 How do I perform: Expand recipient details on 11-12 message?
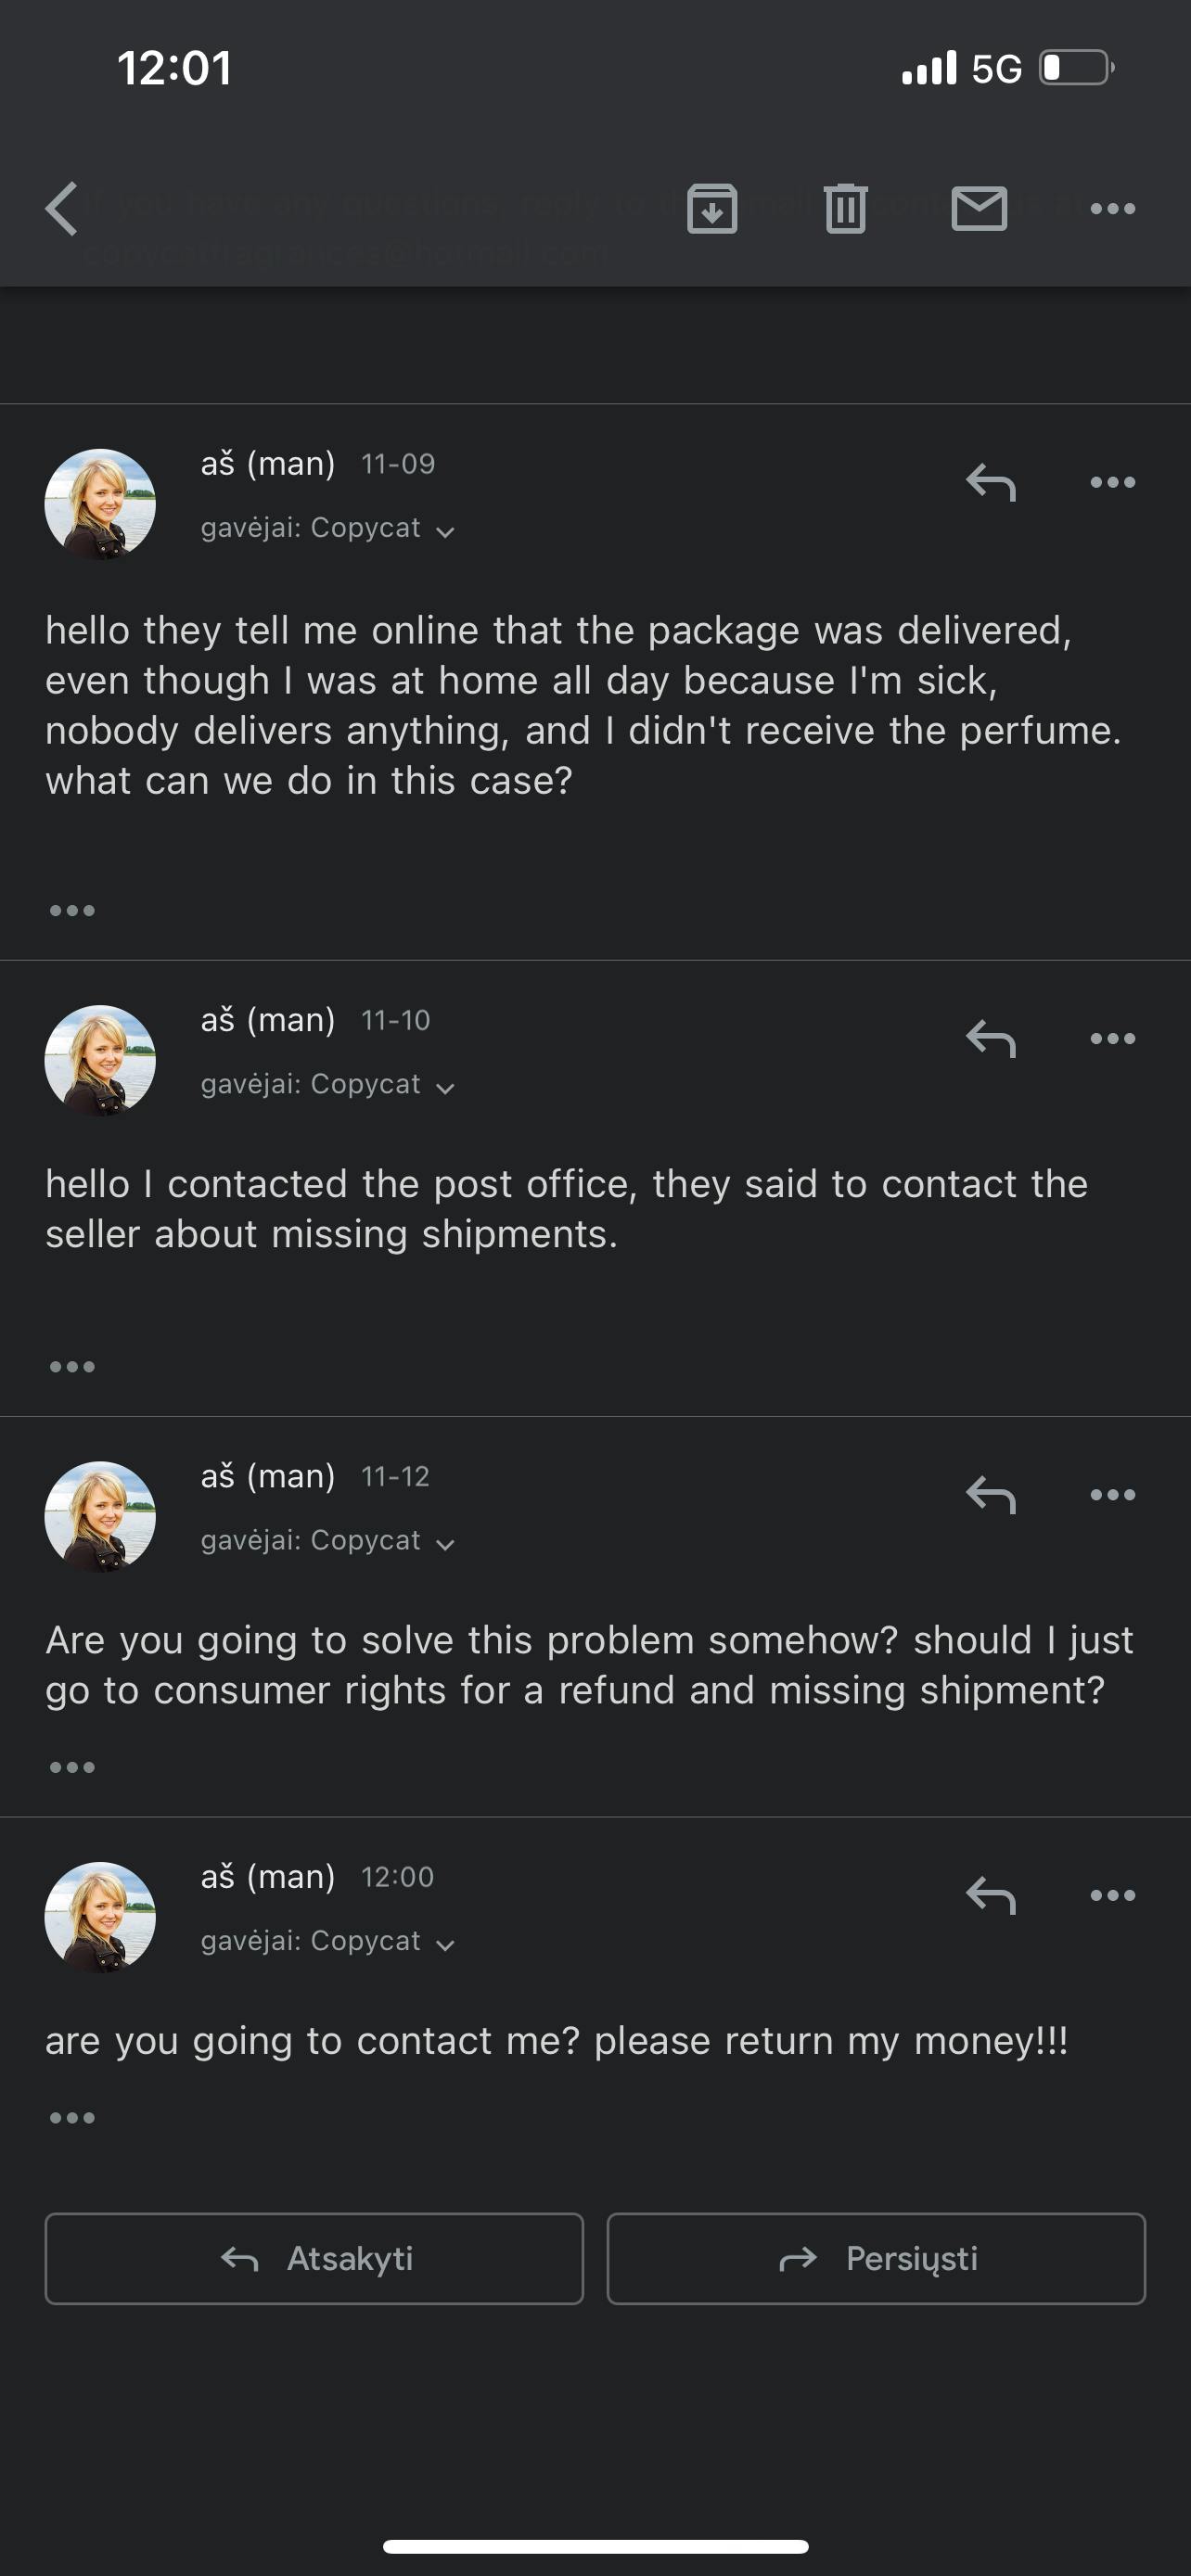click(446, 1543)
